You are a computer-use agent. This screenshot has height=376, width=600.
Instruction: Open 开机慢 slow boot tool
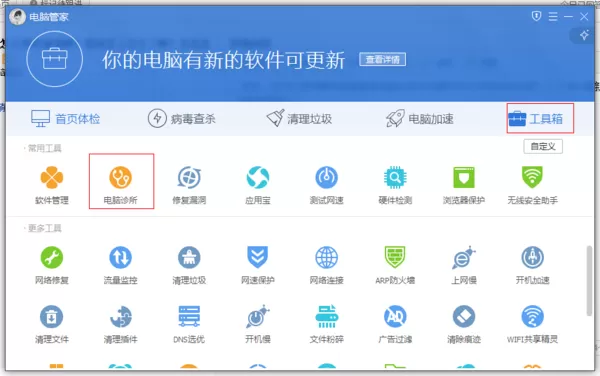(258, 324)
